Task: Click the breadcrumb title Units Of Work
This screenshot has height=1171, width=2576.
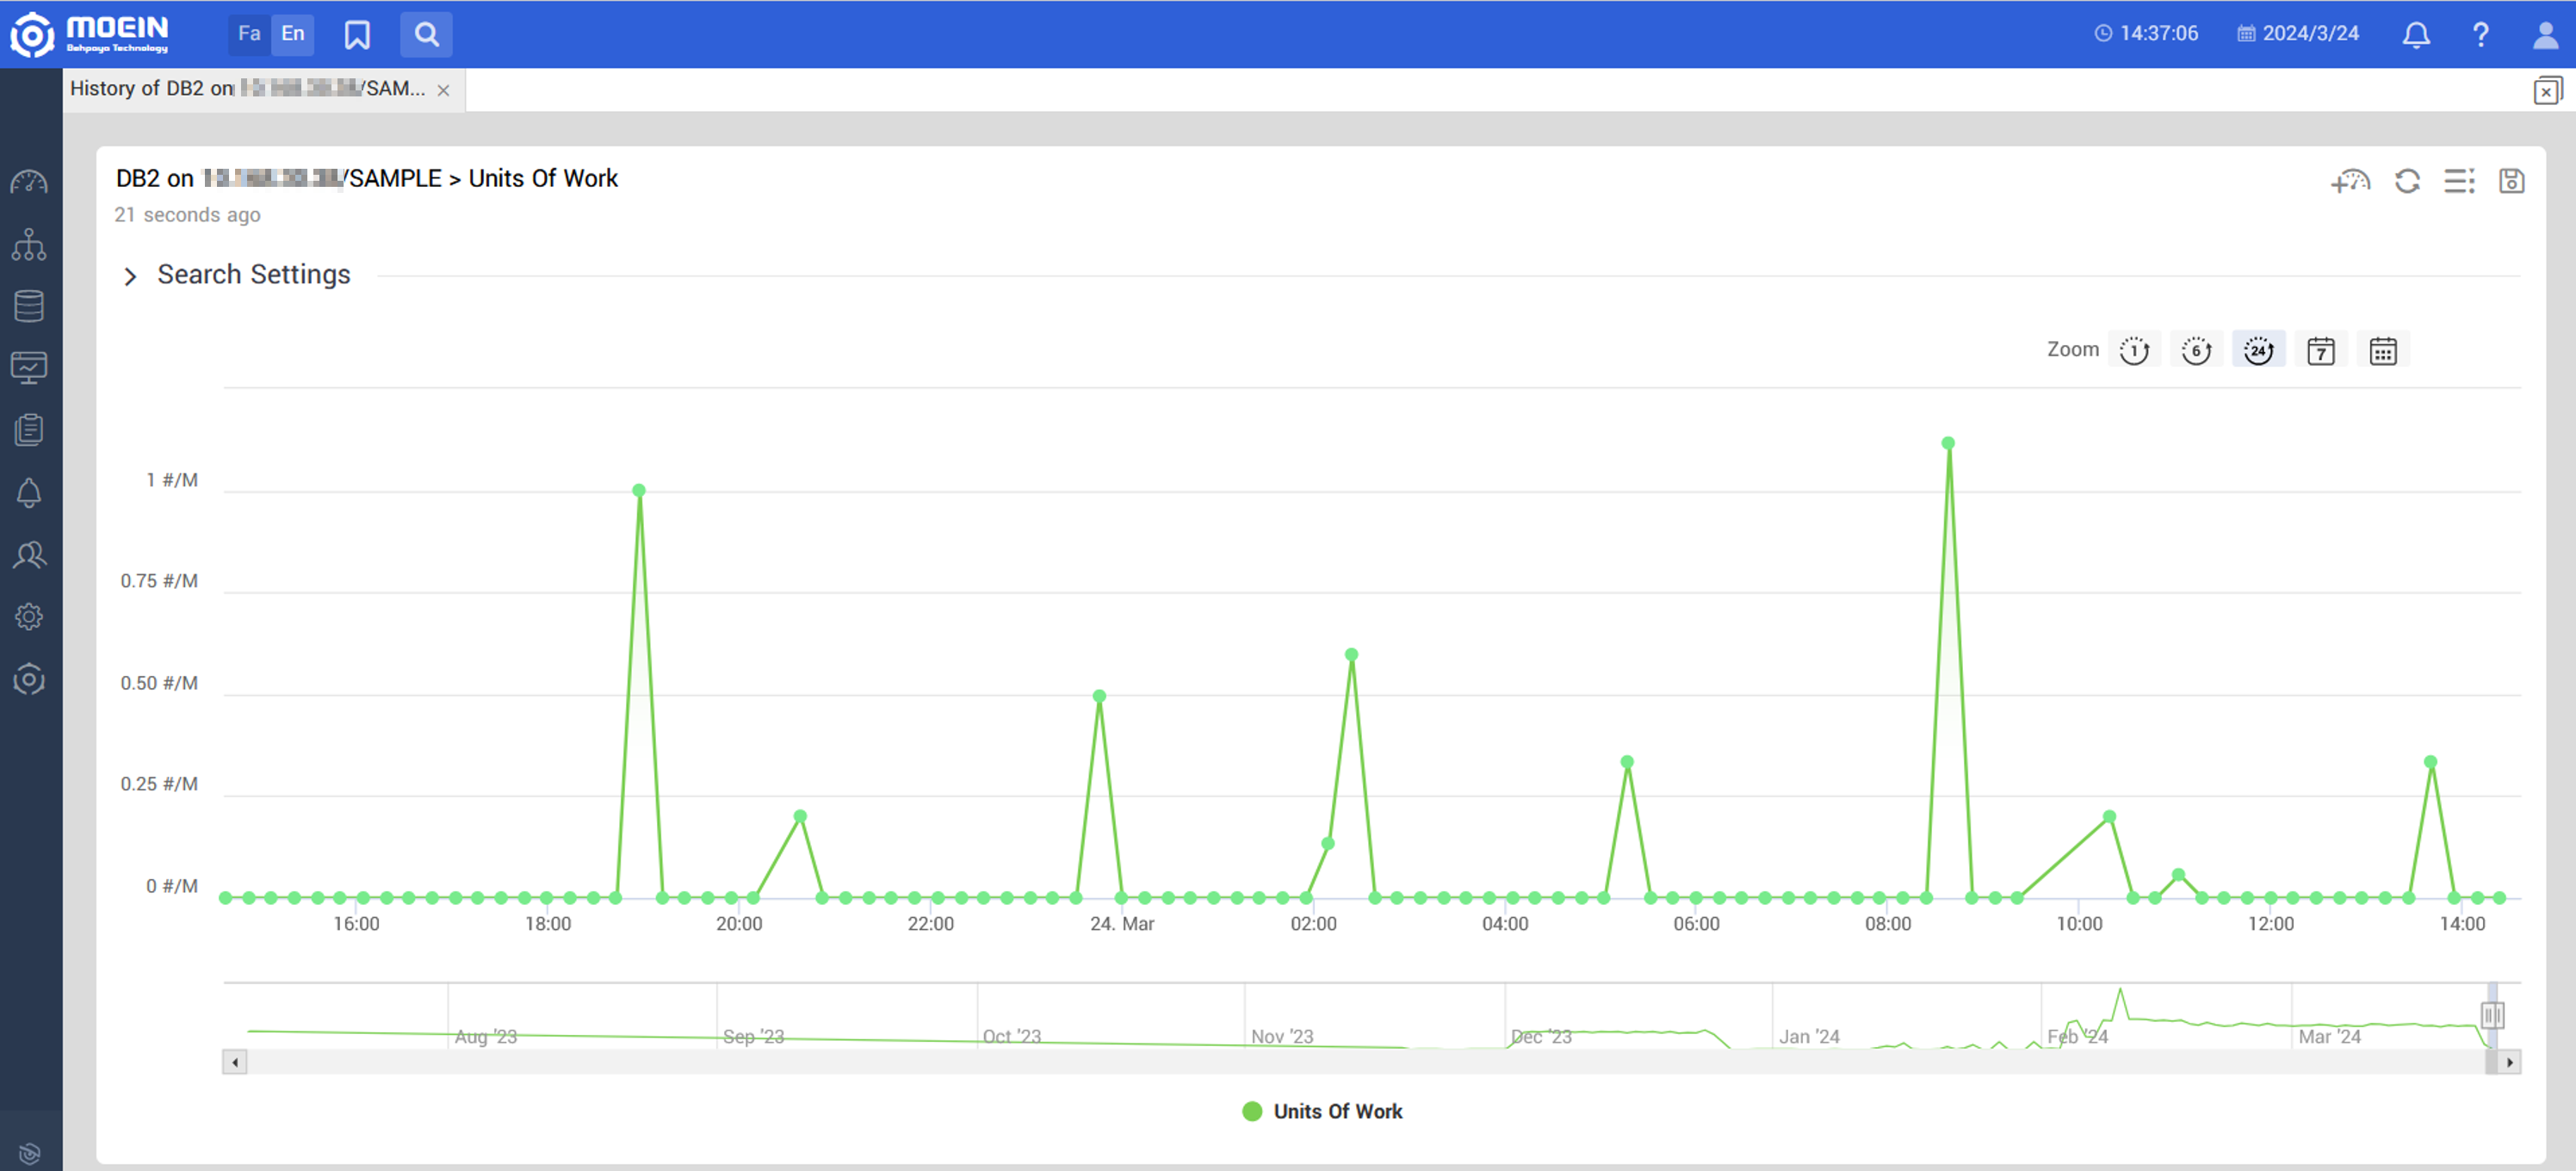Action: point(543,179)
